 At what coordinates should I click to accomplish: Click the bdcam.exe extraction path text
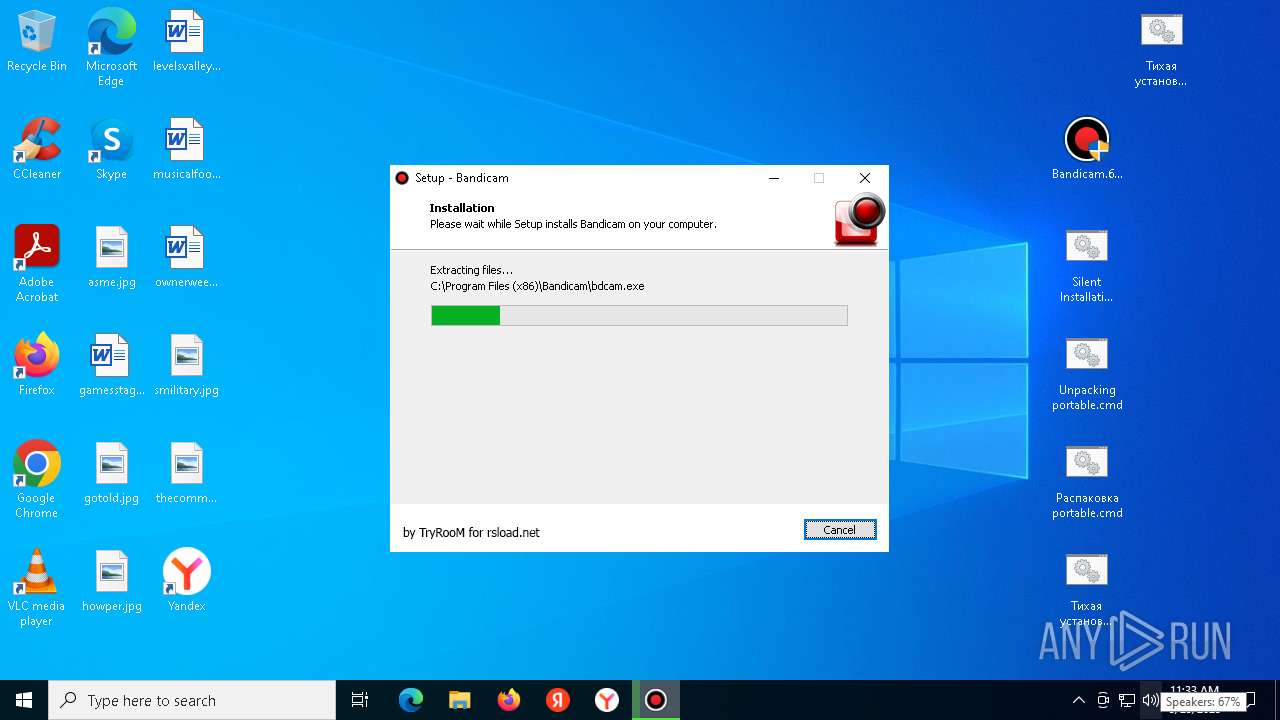[x=537, y=286]
